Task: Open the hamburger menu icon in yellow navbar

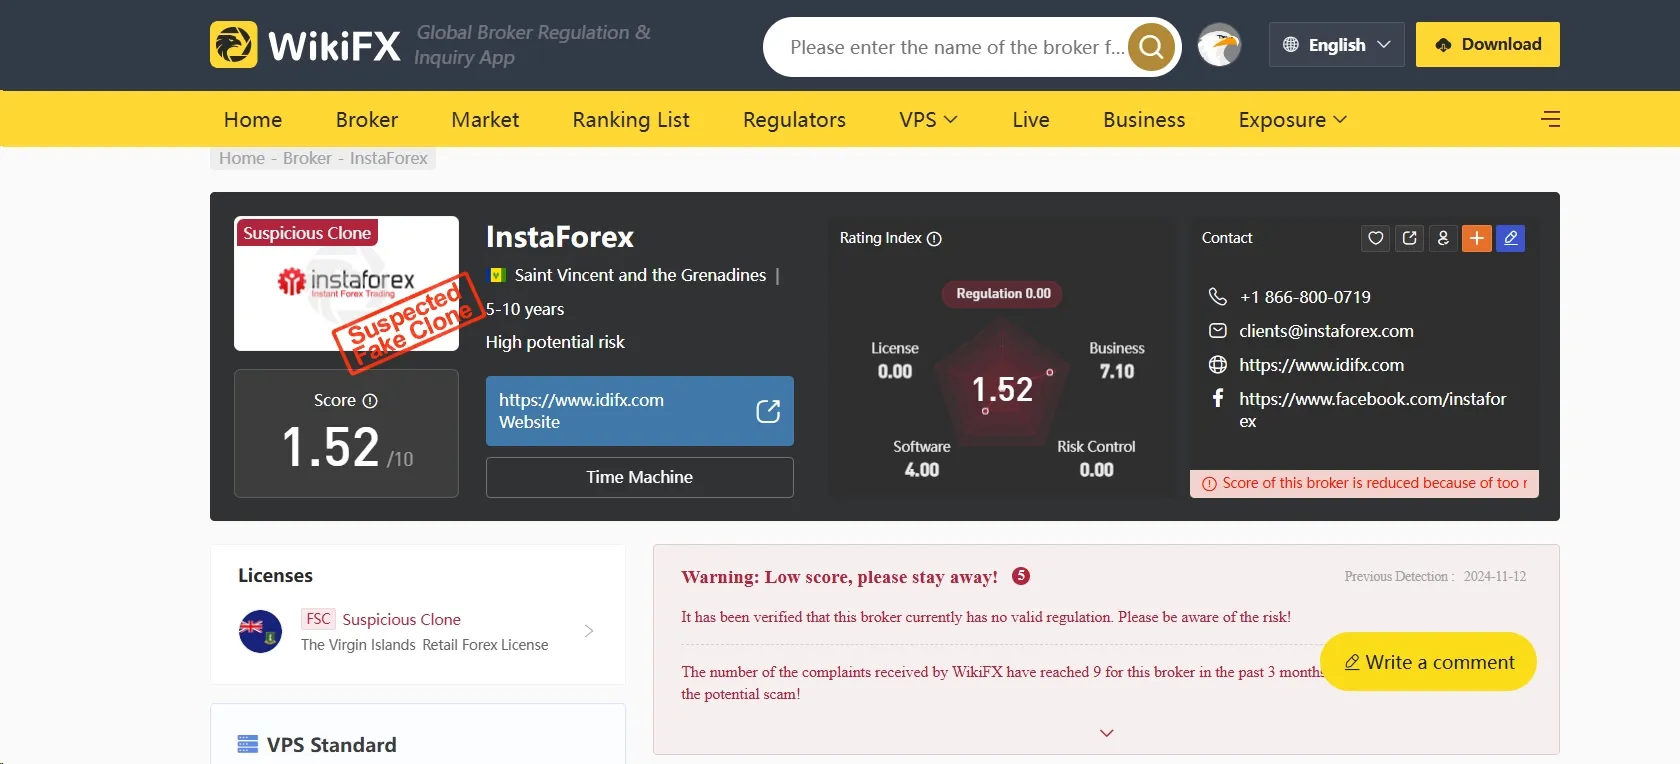Action: click(1551, 119)
